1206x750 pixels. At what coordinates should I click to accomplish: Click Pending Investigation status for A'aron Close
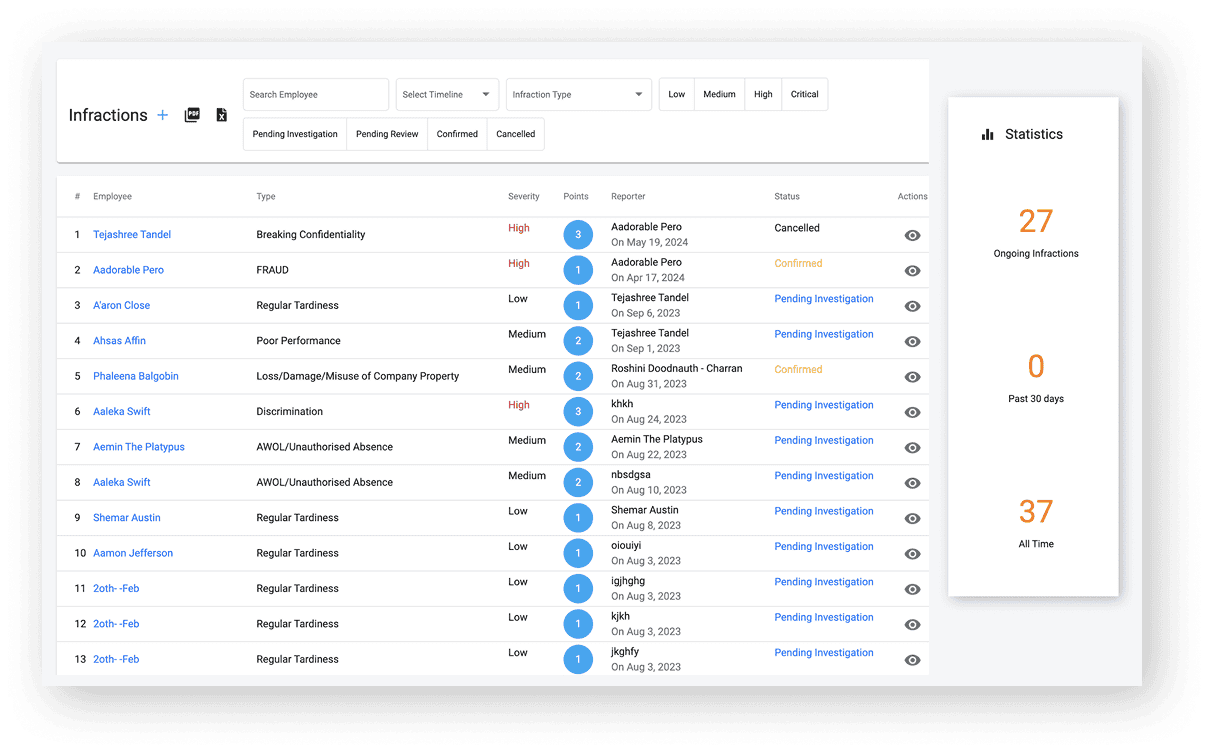(824, 299)
